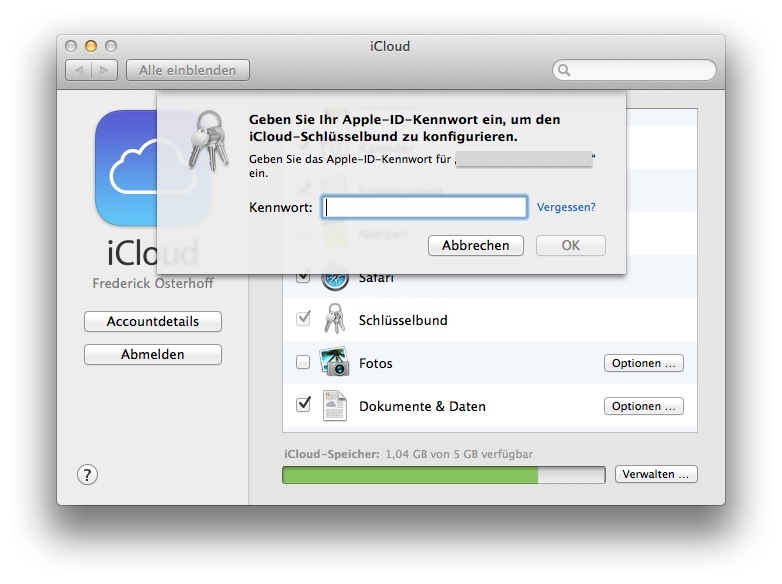Click the '1,04 GB von 5 GB verfügbar' text
This screenshot has width=782, height=584.
pyautogui.click(x=459, y=454)
